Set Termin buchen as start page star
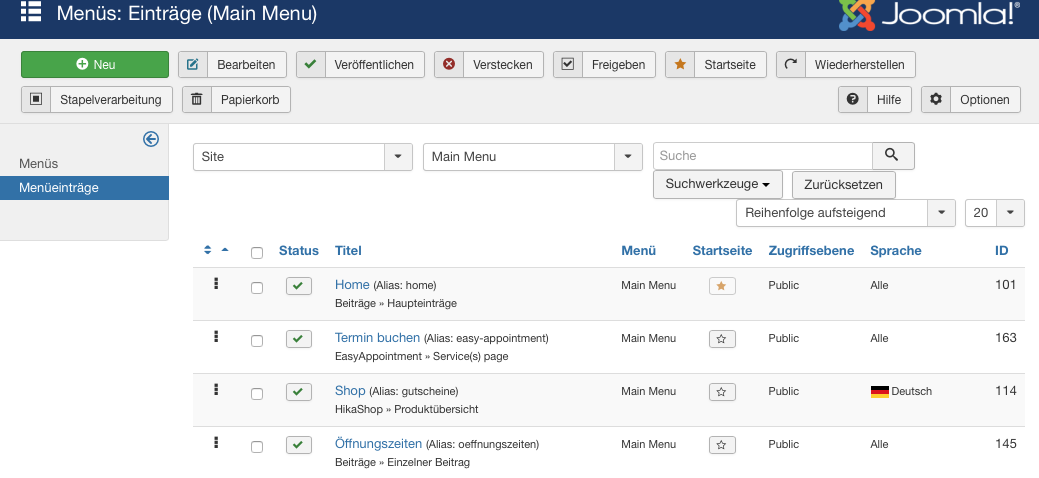The width and height of the screenshot is (1039, 478). point(722,339)
